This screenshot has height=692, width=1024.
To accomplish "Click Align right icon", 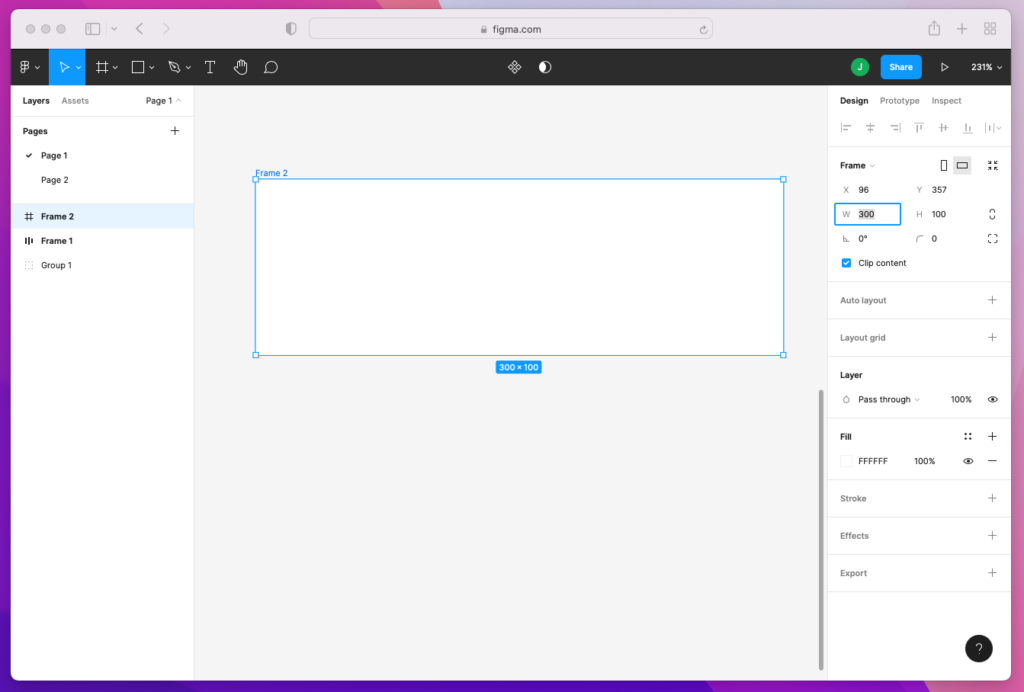I will tap(895, 128).
